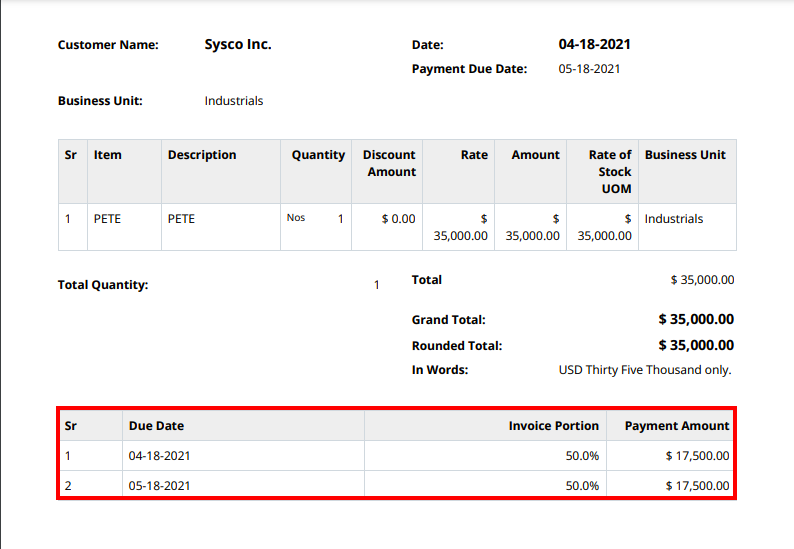Select the bold invoice date beside Date label

coord(594,45)
